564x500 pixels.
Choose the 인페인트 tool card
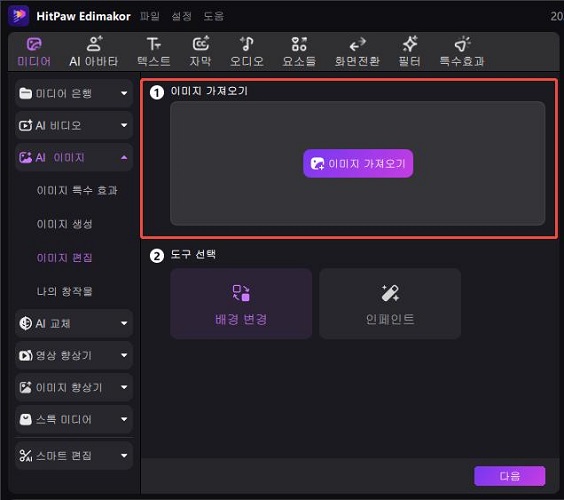390,304
